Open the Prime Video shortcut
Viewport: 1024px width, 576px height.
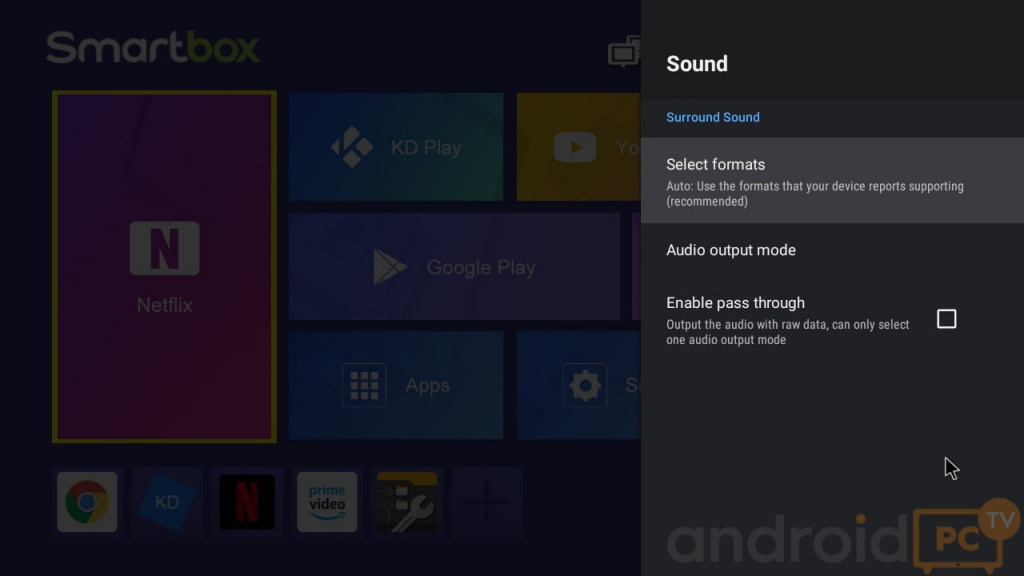click(327, 501)
